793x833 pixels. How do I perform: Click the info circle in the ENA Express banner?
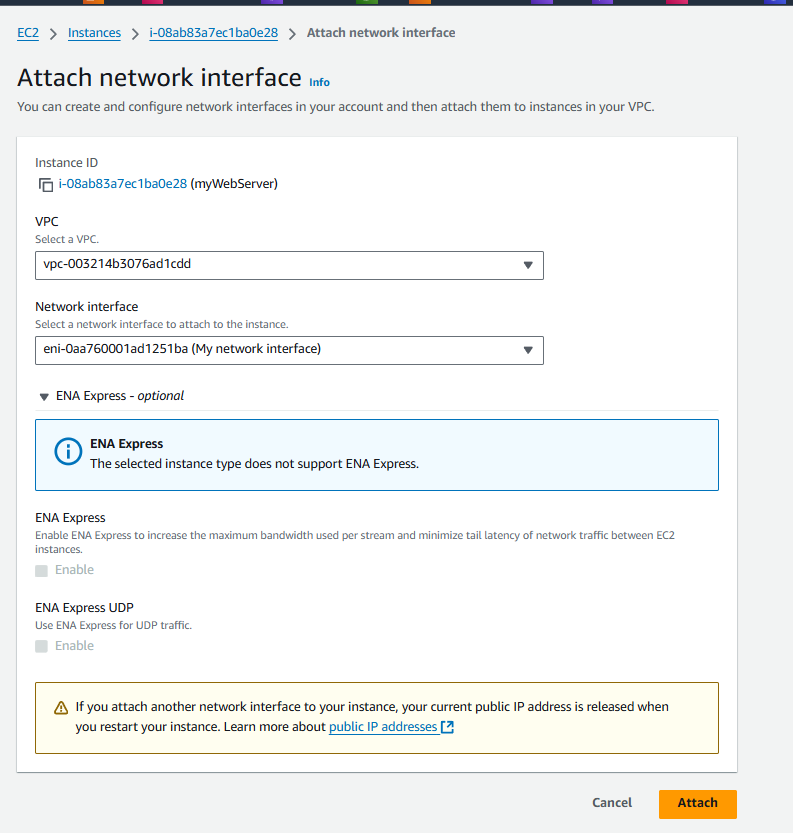click(67, 451)
